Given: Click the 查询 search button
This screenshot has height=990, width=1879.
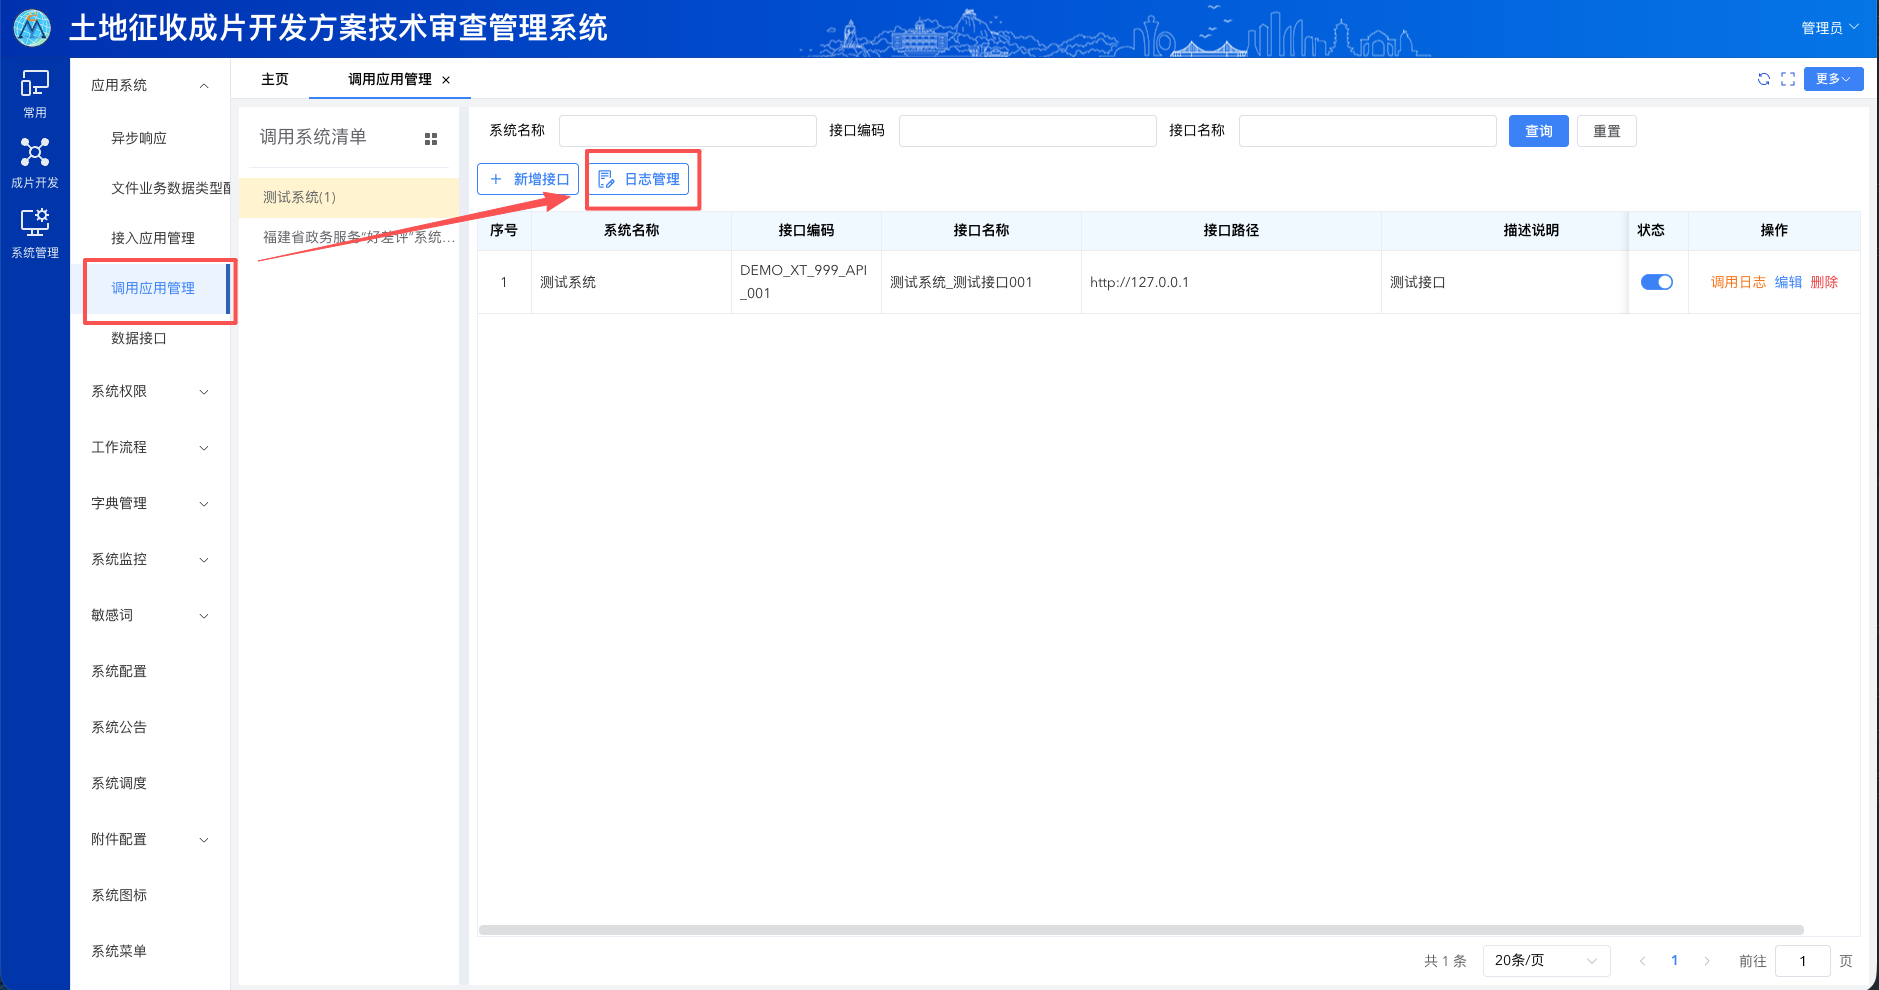Looking at the screenshot, I should pos(1539,130).
